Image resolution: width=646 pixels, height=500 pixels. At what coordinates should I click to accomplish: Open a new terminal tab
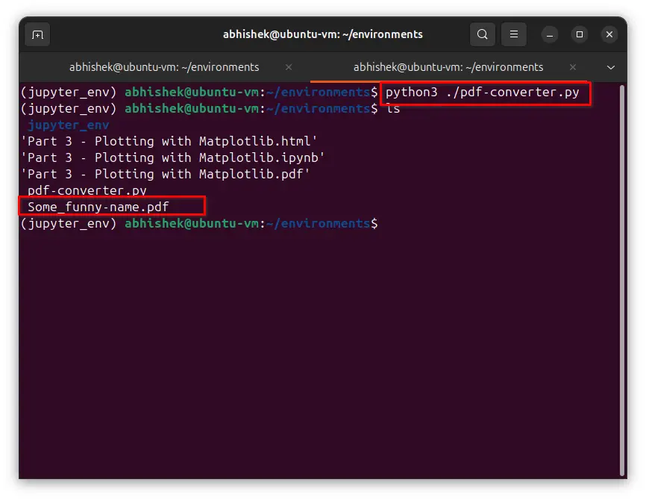point(38,34)
